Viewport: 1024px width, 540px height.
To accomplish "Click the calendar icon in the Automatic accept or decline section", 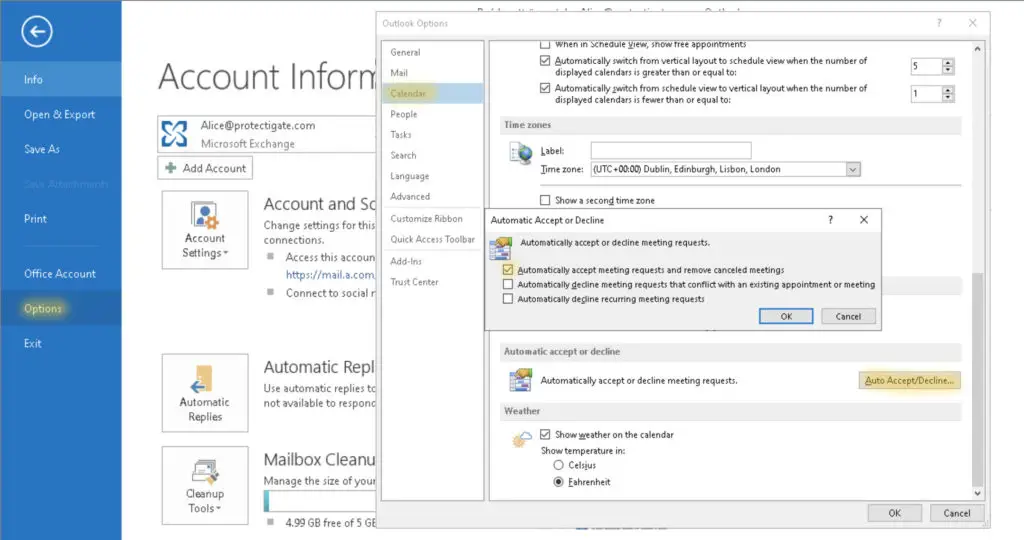I will [520, 380].
